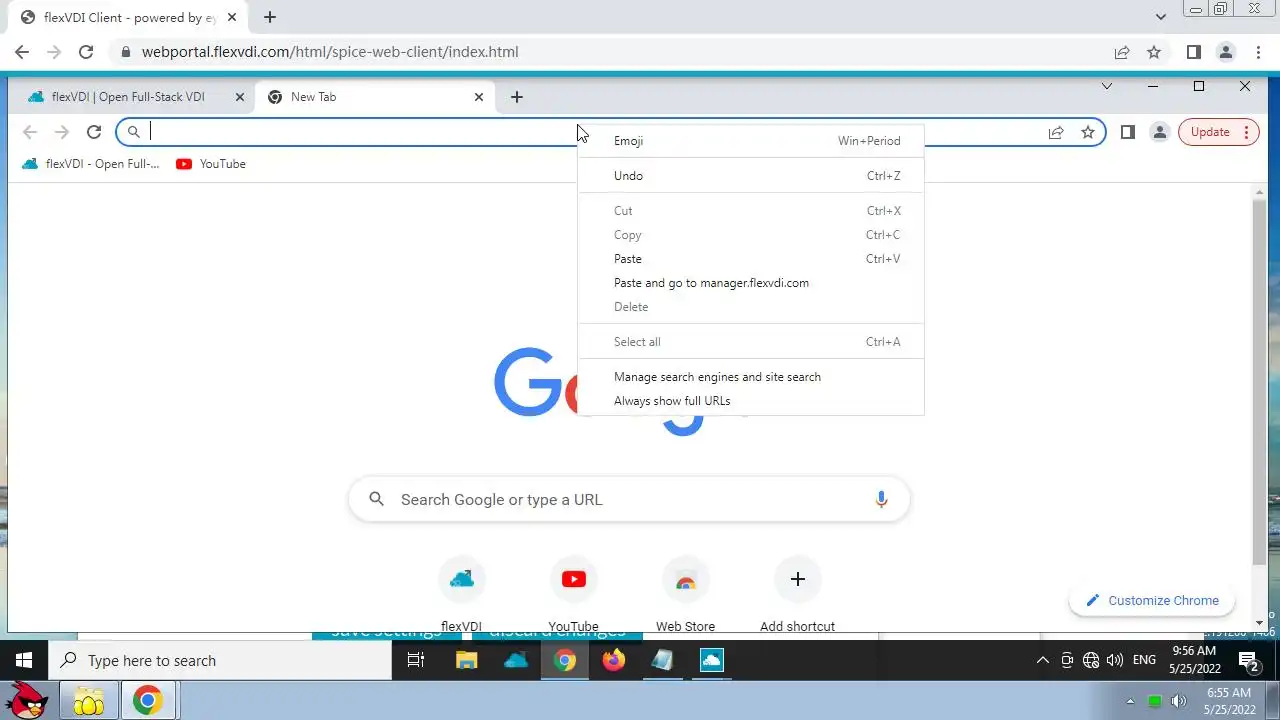Open notification center icon
Screen dimensions: 1280x720
coord(1248,660)
